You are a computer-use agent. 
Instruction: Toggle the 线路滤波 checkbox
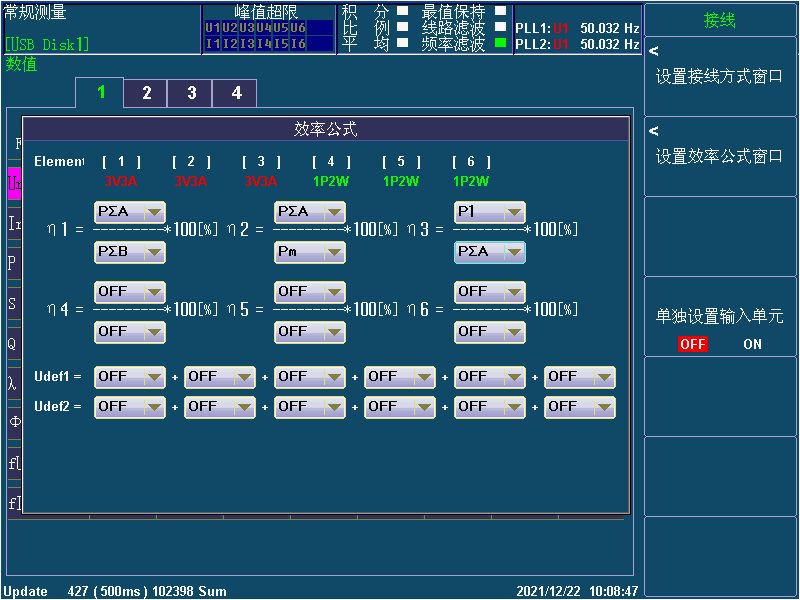[x=500, y=27]
